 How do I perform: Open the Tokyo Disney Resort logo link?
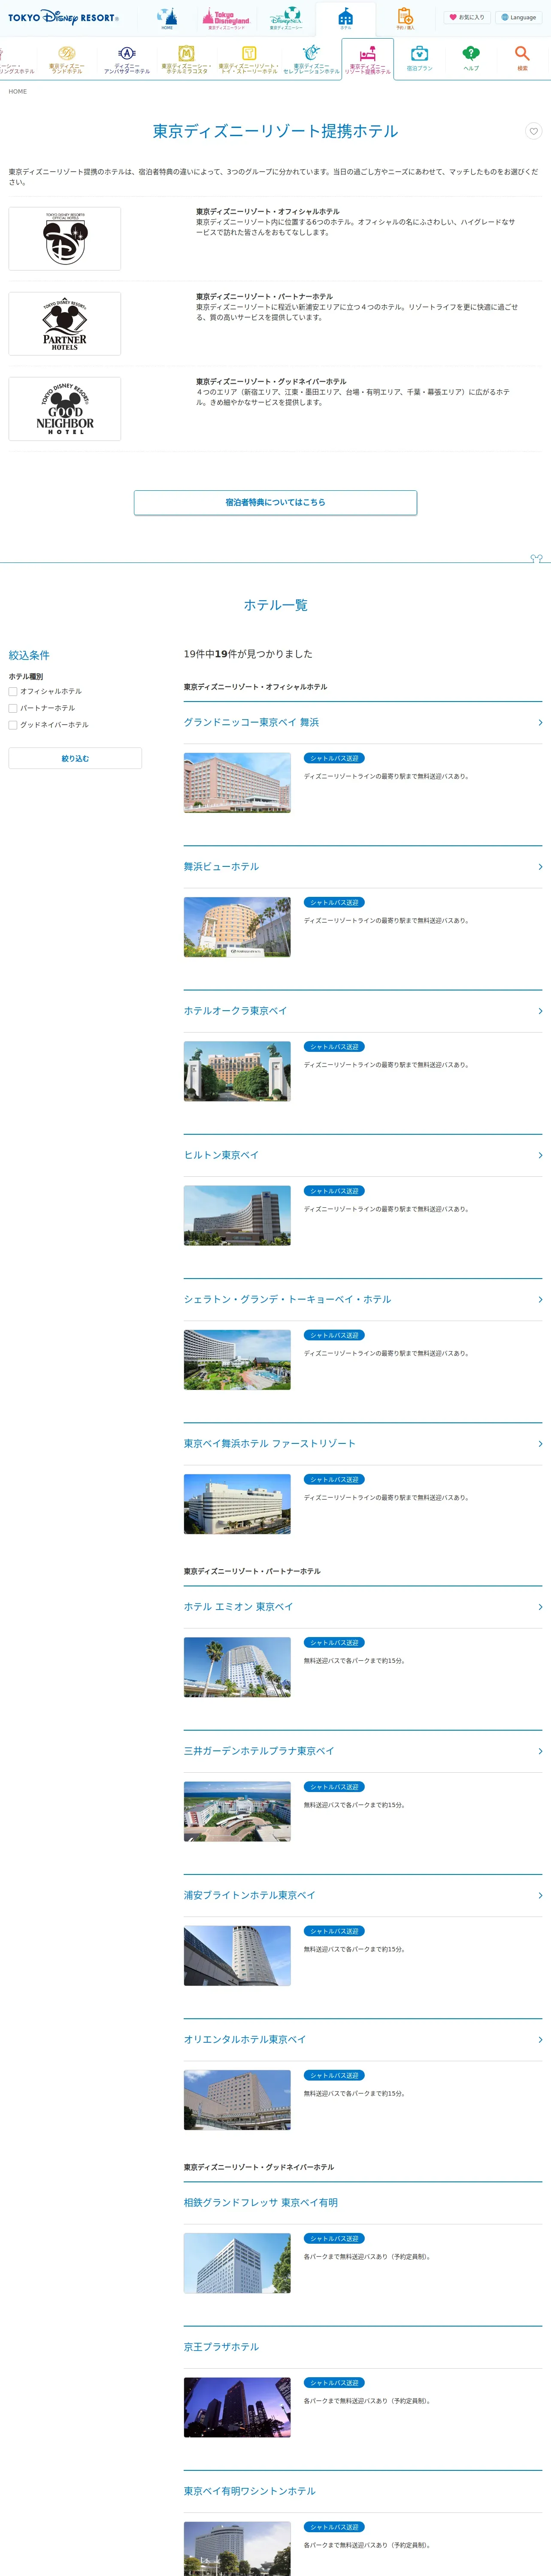click(63, 17)
